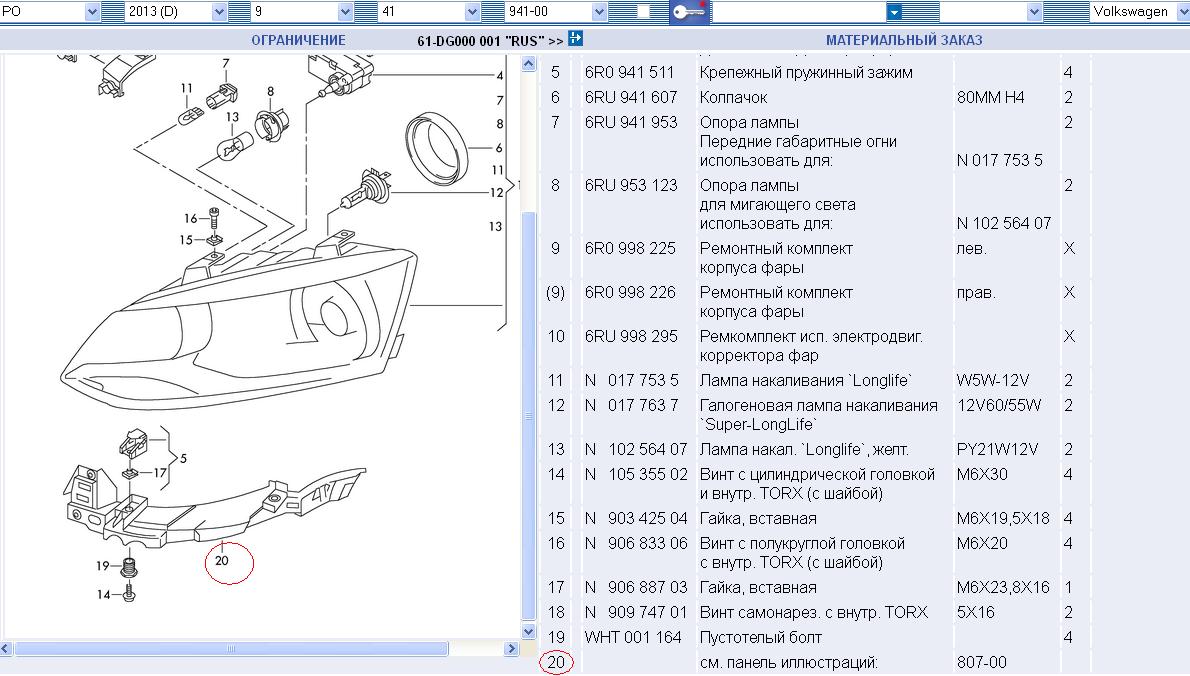
Task: Open the МАТЕРИАЛЬНЫЙ ЗАКАЗ tab
Action: [904, 40]
